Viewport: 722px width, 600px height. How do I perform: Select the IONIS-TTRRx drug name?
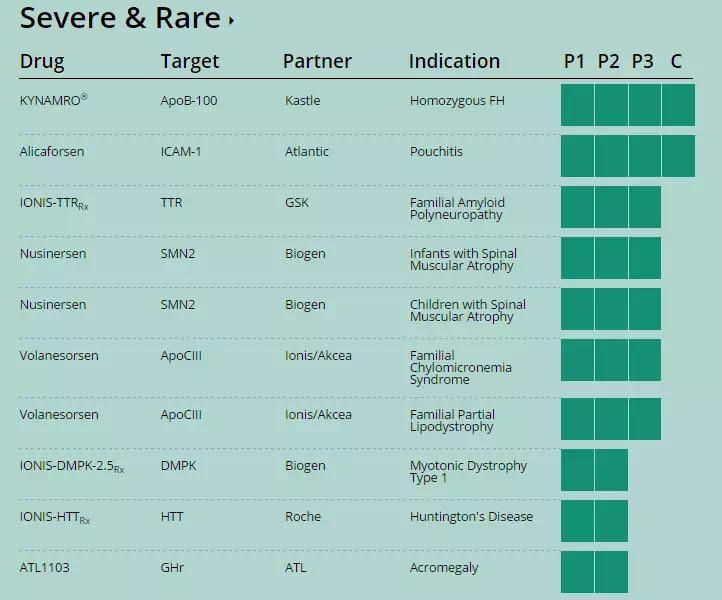pyautogui.click(x=54, y=203)
